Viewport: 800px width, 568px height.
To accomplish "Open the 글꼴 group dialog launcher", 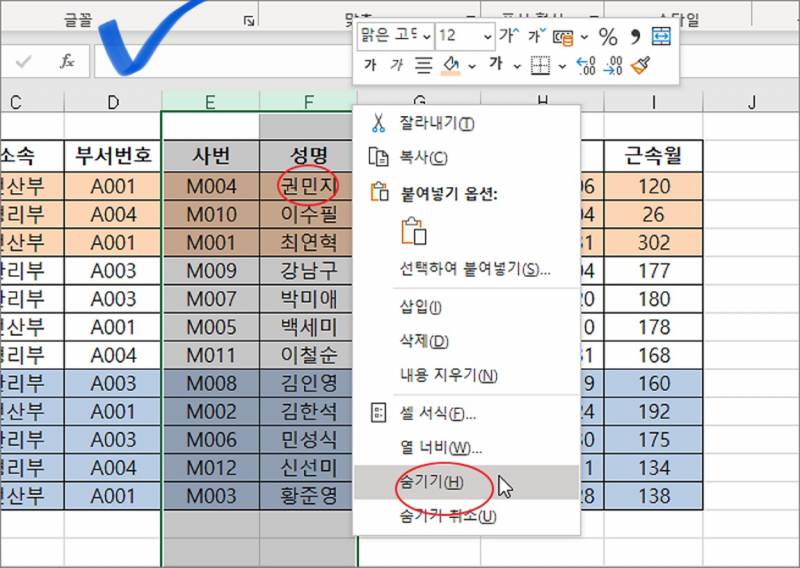I will pyautogui.click(x=249, y=21).
